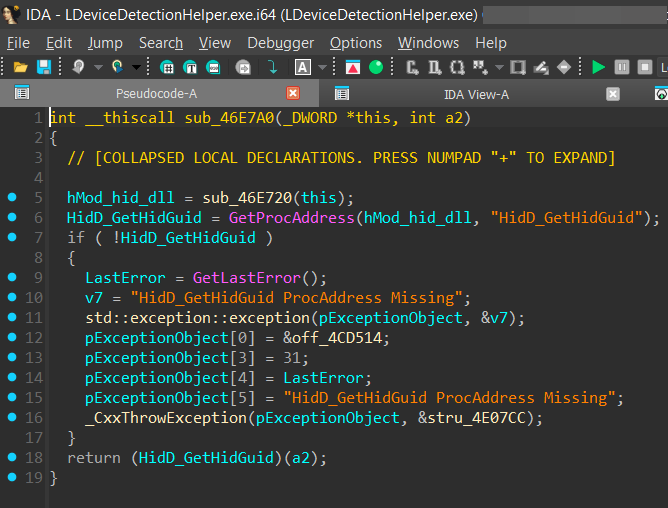Toggle breakpoint dot on line 9
The image size is (668, 508).
coord(12,277)
